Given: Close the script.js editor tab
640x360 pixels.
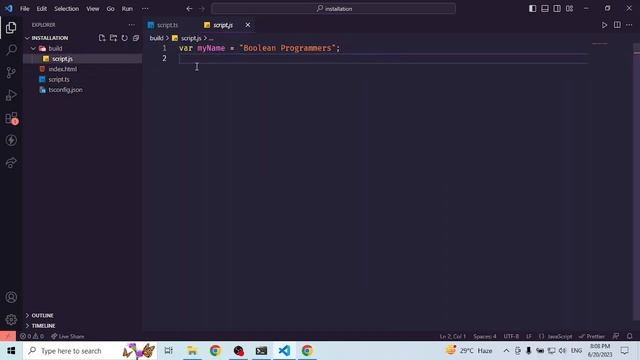Looking at the screenshot, I should coord(248,25).
